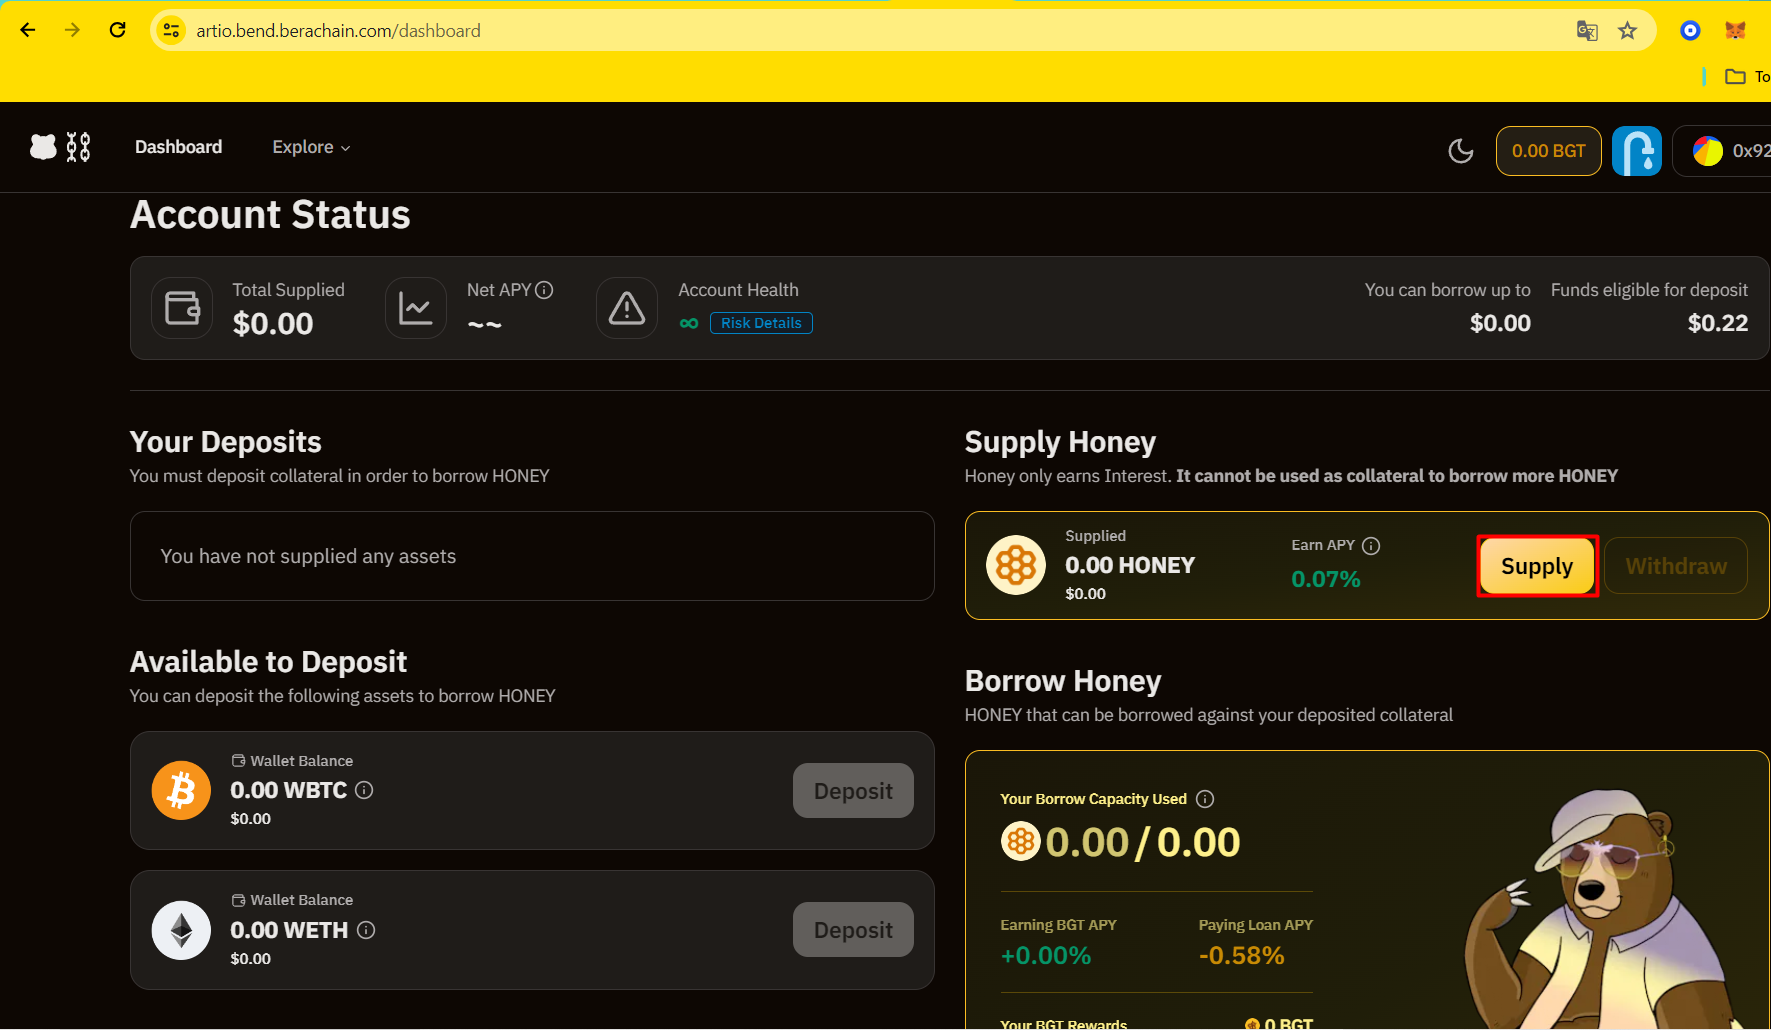Click the WBTC bitcoin token icon

181,791
